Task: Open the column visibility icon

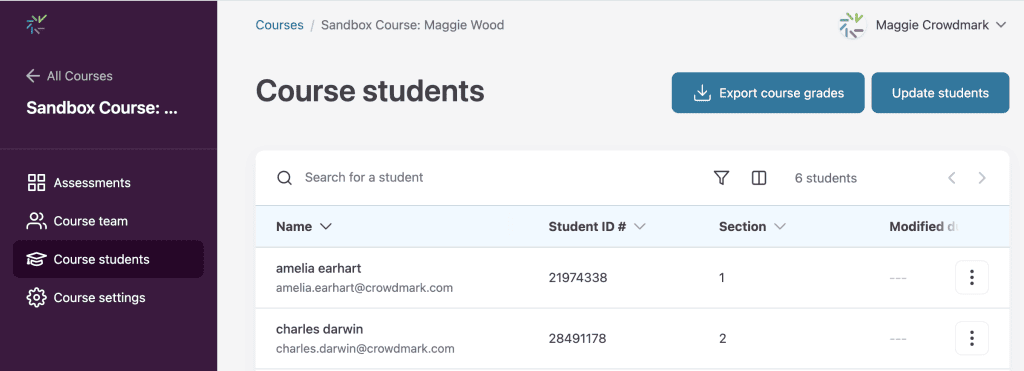Action: coord(759,178)
